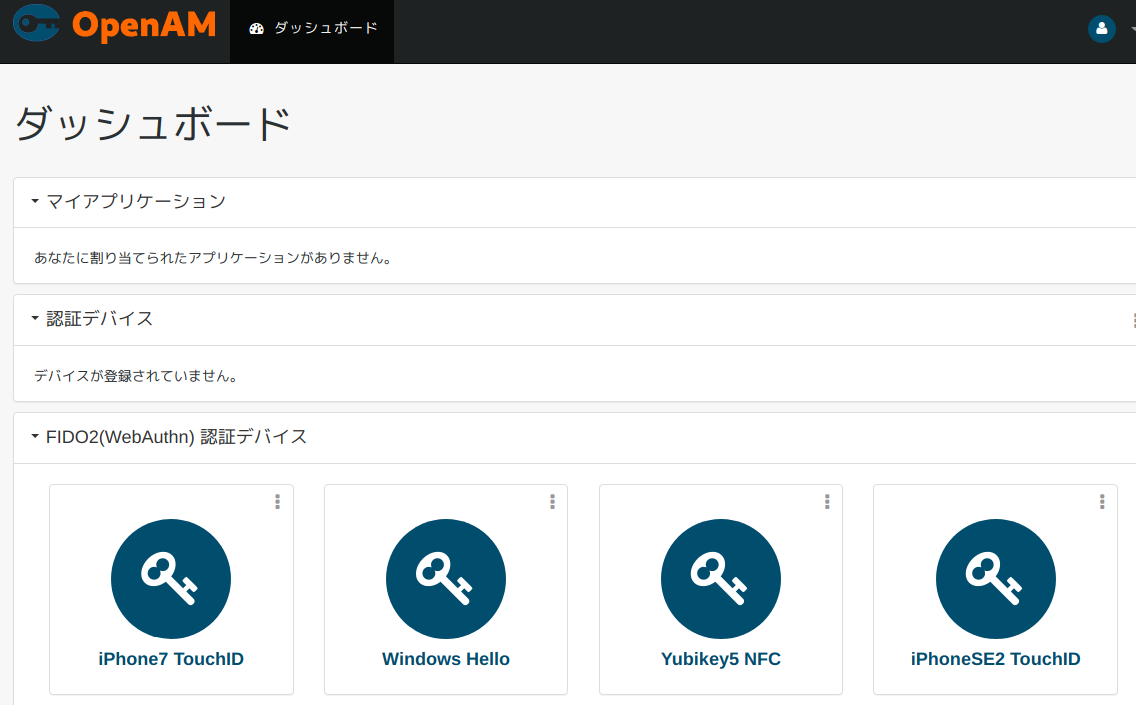Viewport: 1136px width, 705px height.
Task: Open the Yubikey5 NFC card kebab menu
Action: click(827, 502)
